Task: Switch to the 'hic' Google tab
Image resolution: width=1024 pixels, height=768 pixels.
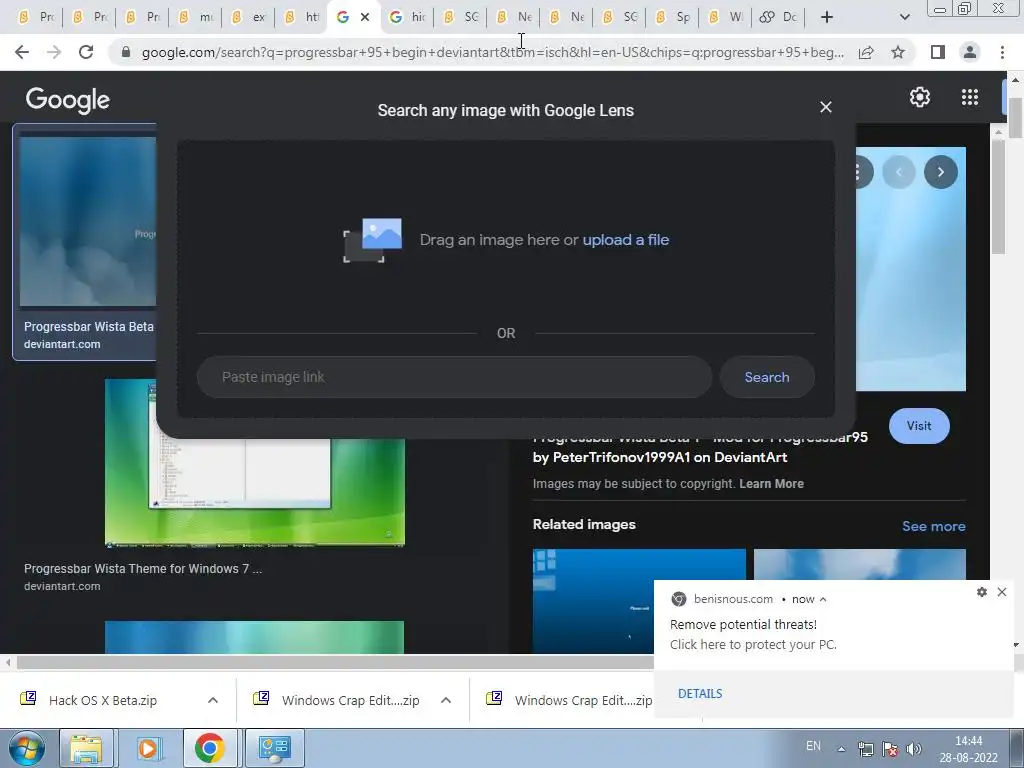Action: click(x=408, y=17)
